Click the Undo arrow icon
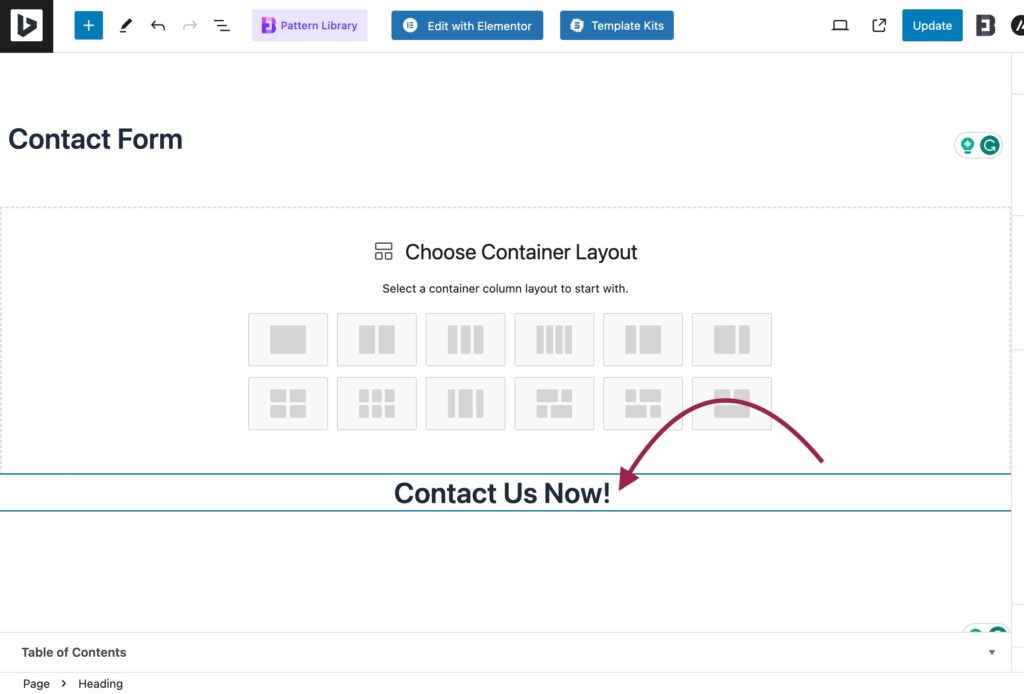1024x694 pixels. pos(157,25)
